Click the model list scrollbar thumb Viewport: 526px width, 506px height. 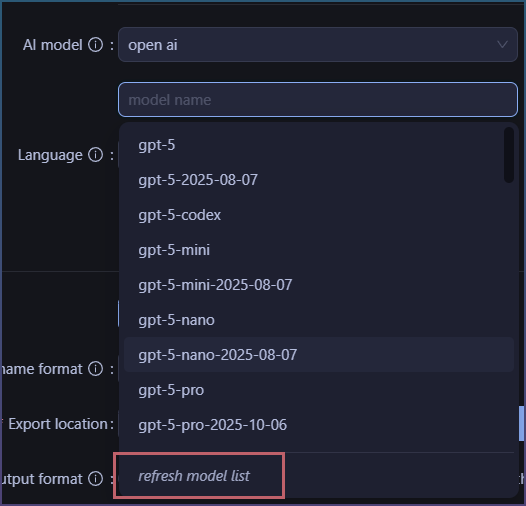509,155
